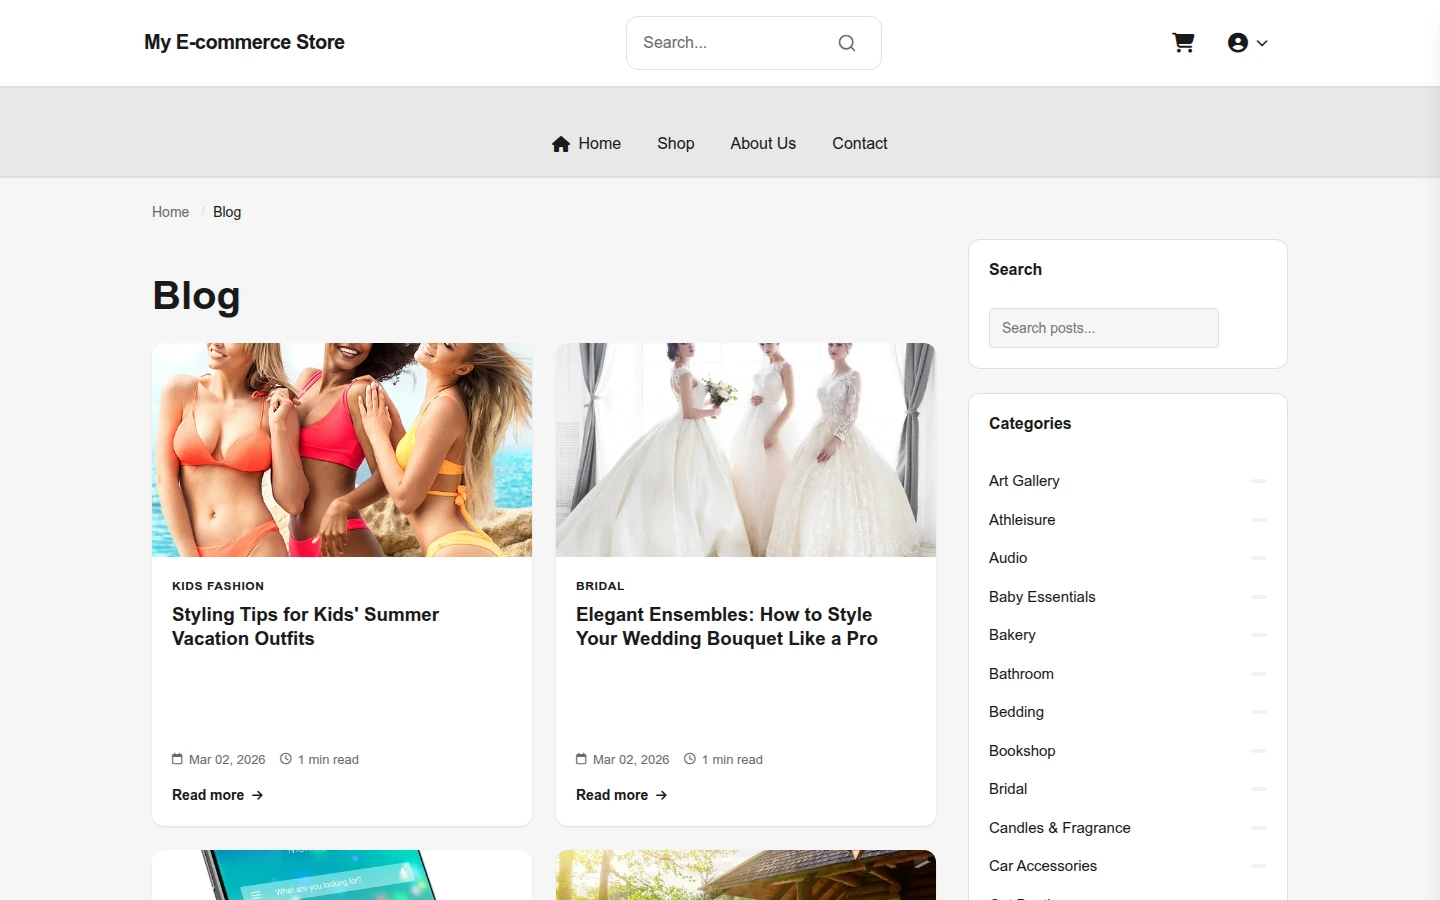The width and height of the screenshot is (1440, 900).
Task: Click arrow beside Wedding Bouquet Read more
Action: 662,795
